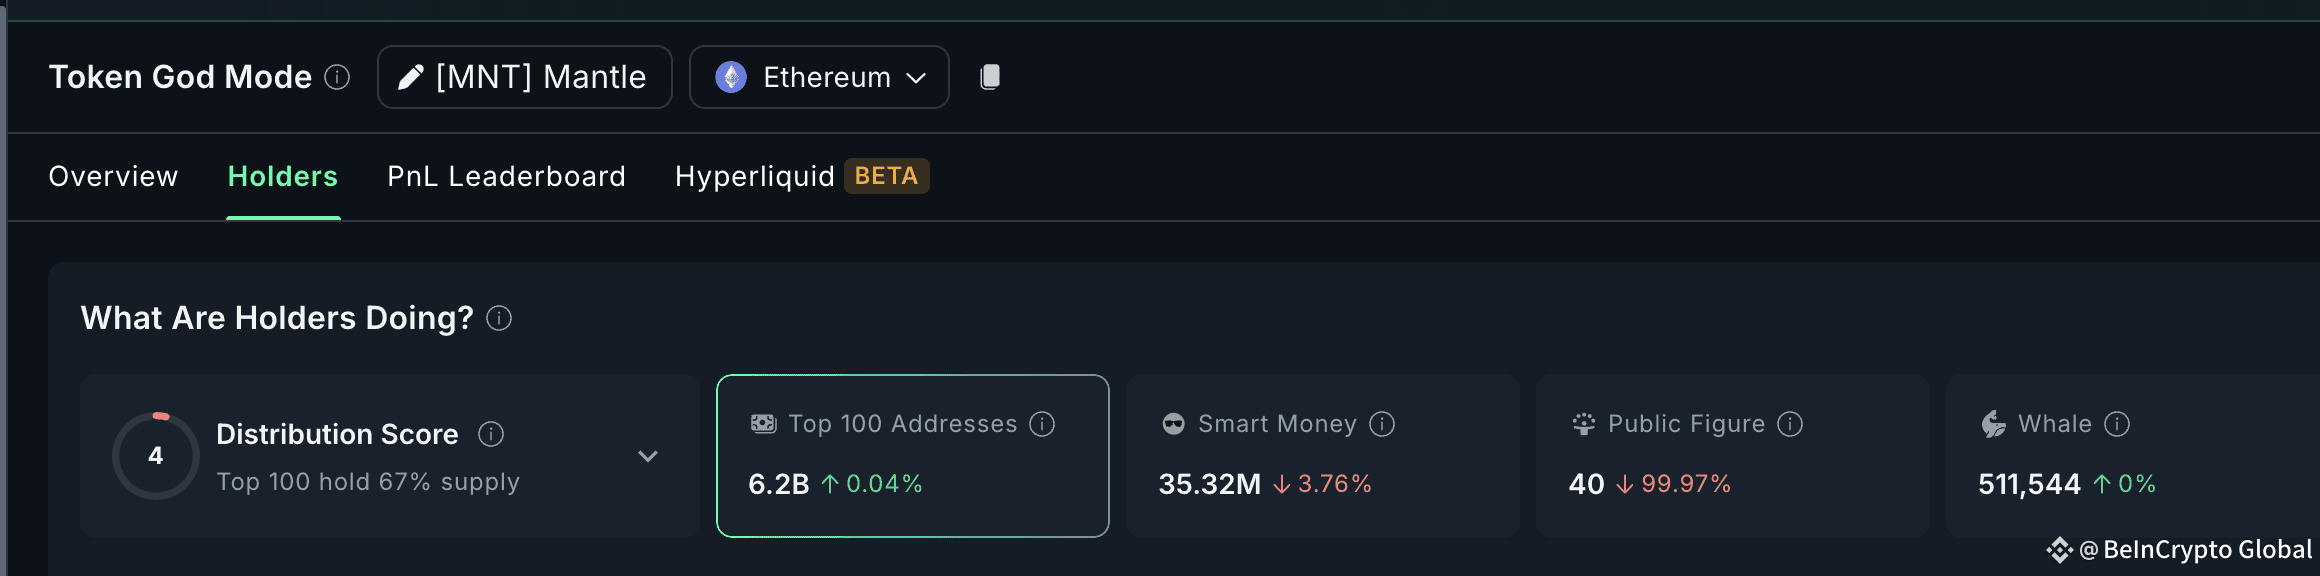Image resolution: width=2320 pixels, height=576 pixels.
Task: Click the Distribution Score circular gauge
Action: tap(156, 456)
